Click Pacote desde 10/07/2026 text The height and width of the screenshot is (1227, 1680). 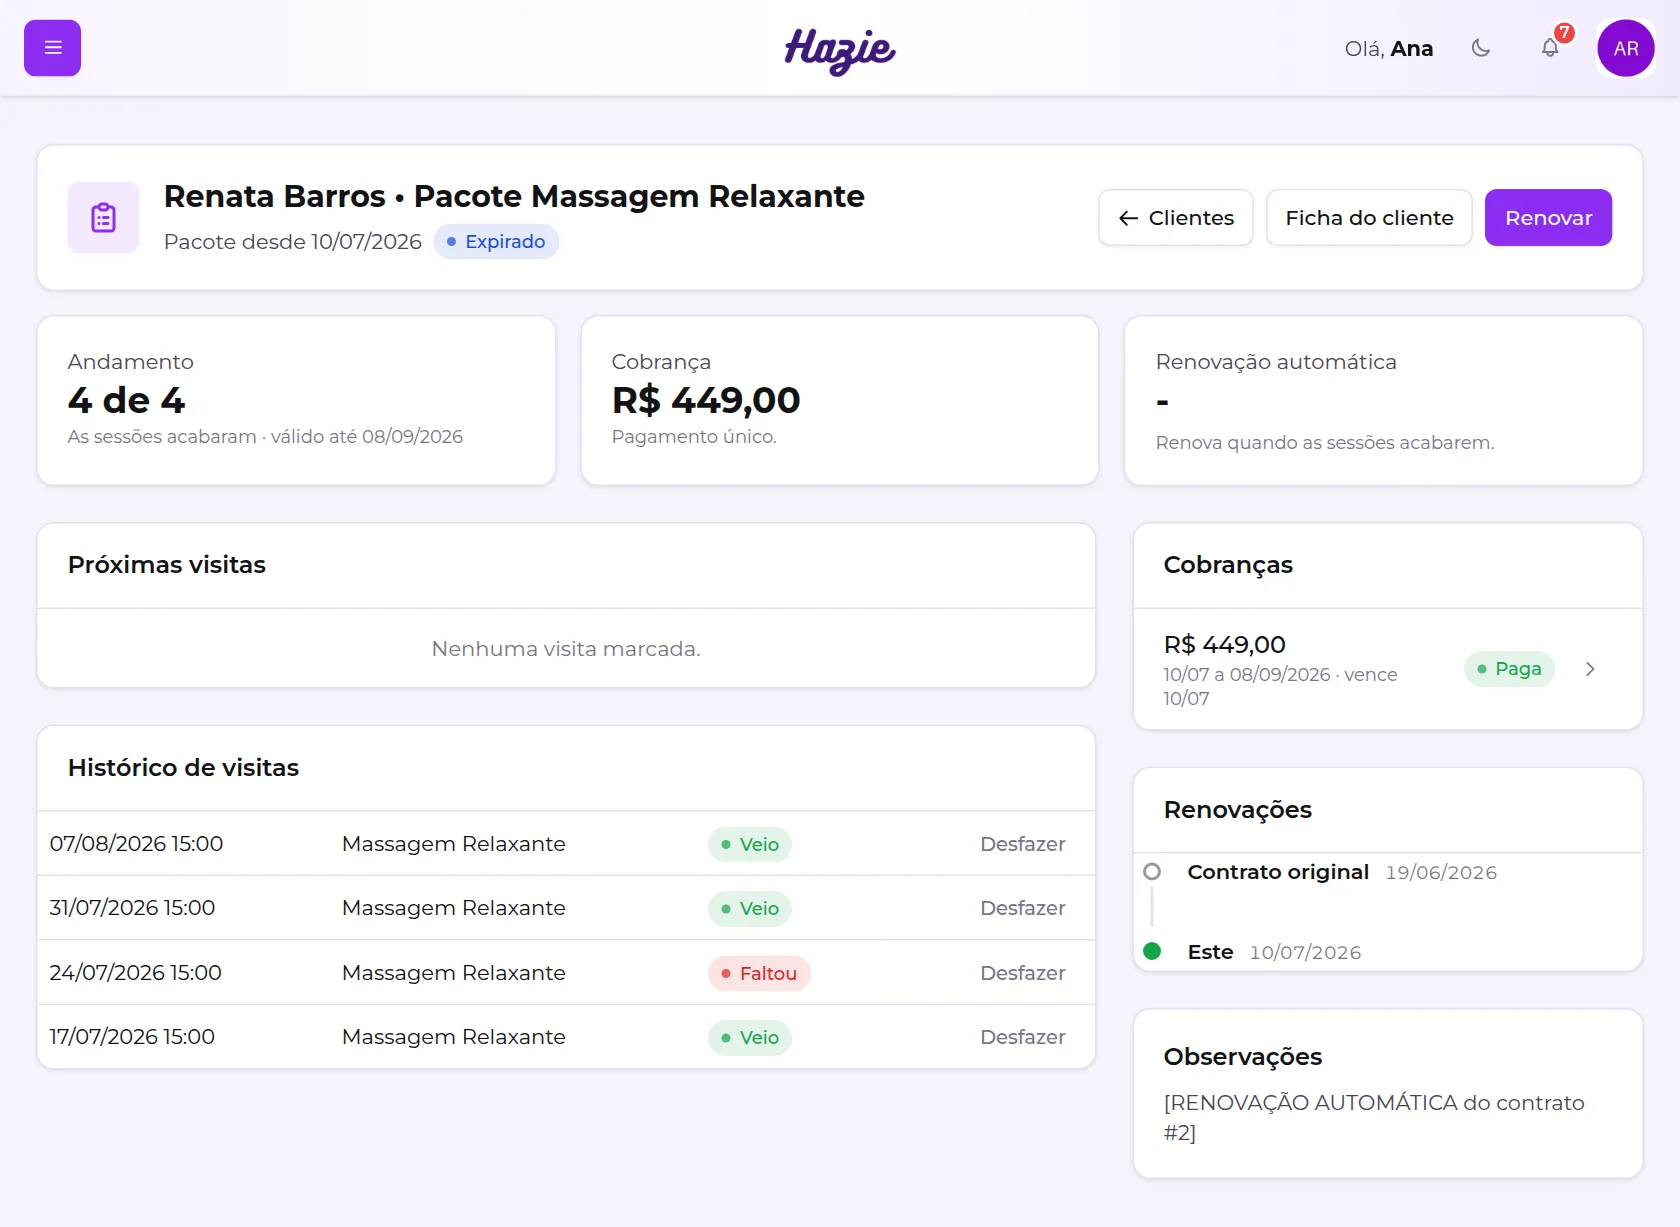click(293, 242)
